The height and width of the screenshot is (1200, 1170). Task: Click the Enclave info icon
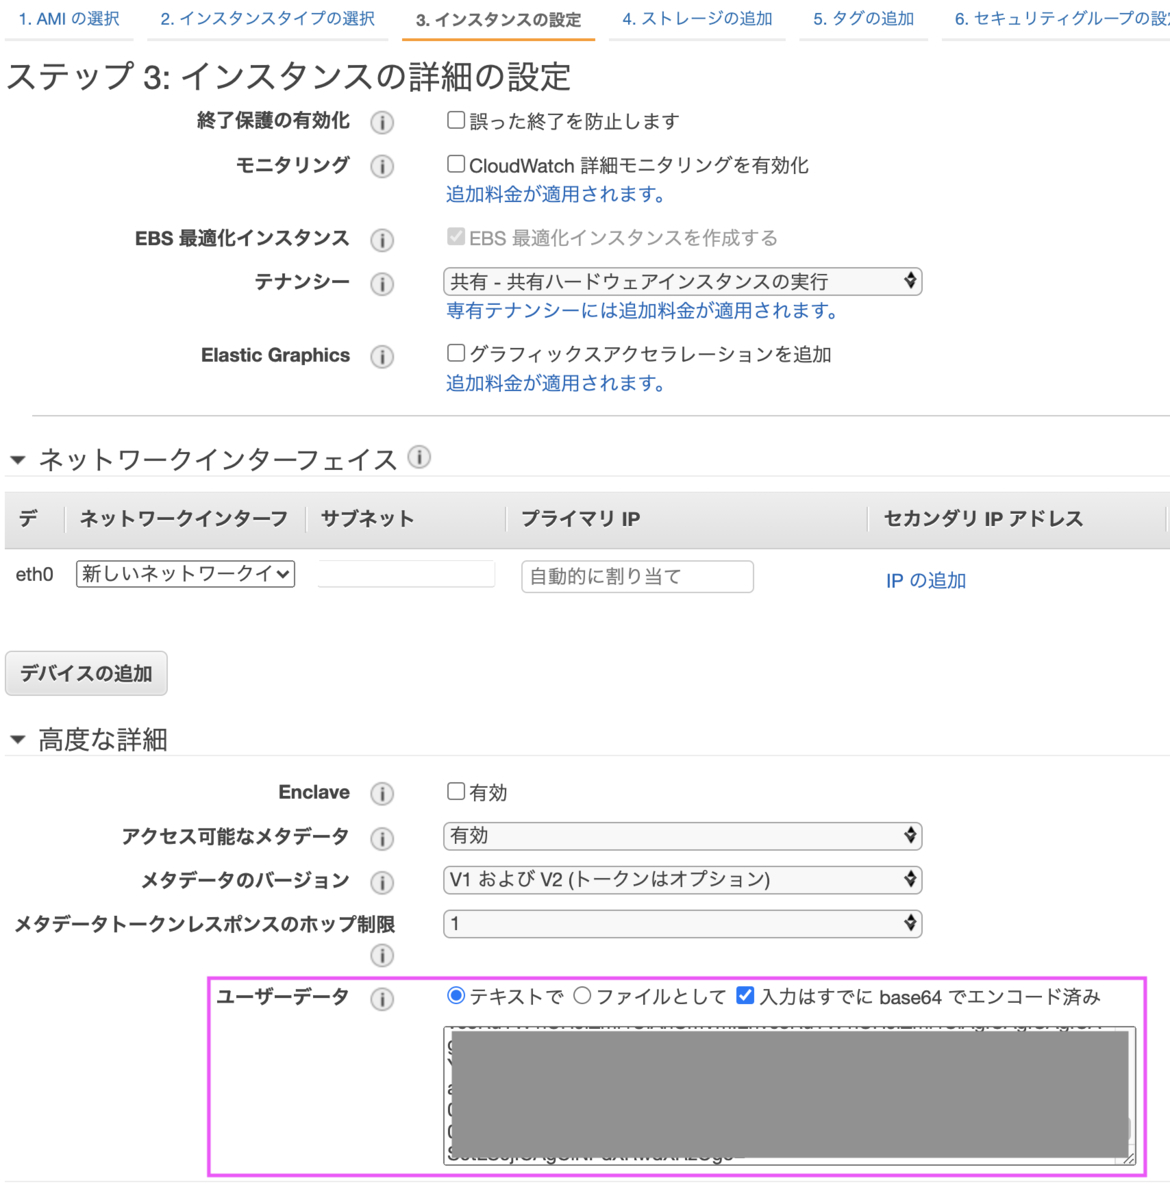[x=381, y=793]
